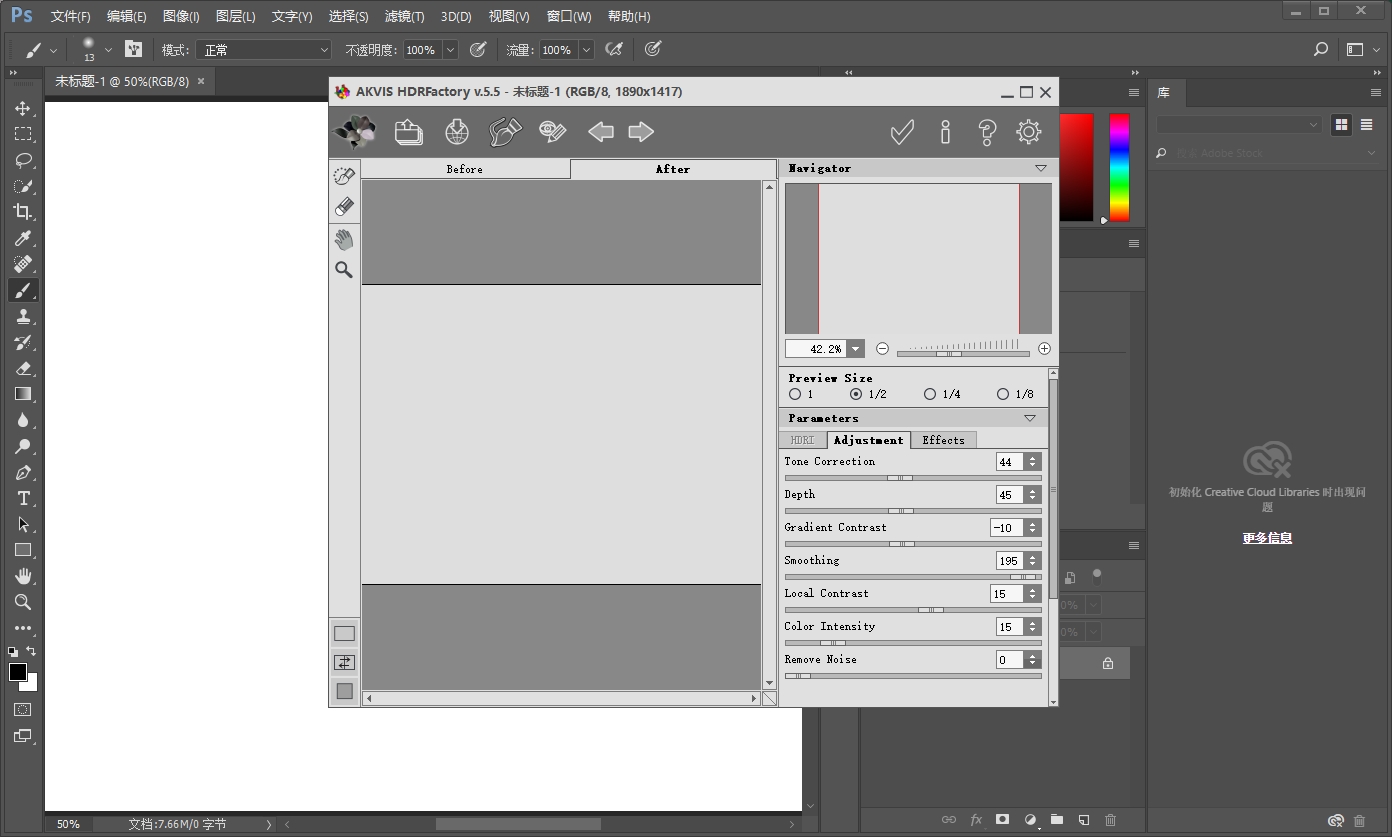Select the Photoshop Hand tool
The image size is (1392, 837).
click(23, 576)
